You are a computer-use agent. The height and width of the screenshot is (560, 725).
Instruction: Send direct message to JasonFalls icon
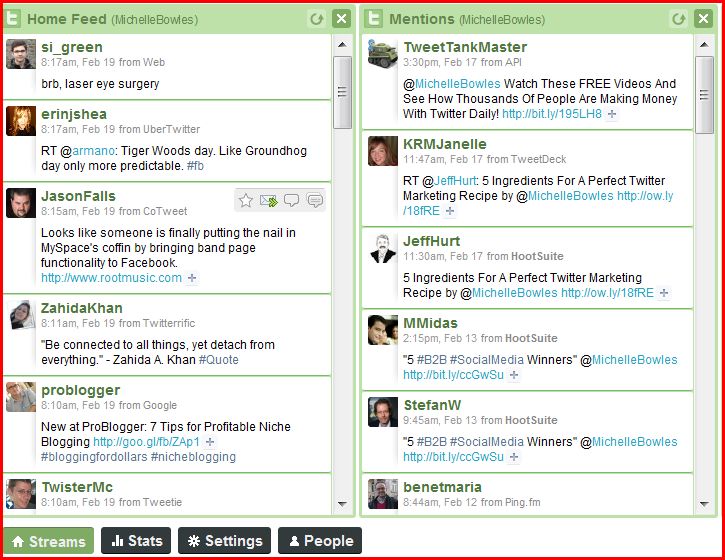[x=315, y=201]
